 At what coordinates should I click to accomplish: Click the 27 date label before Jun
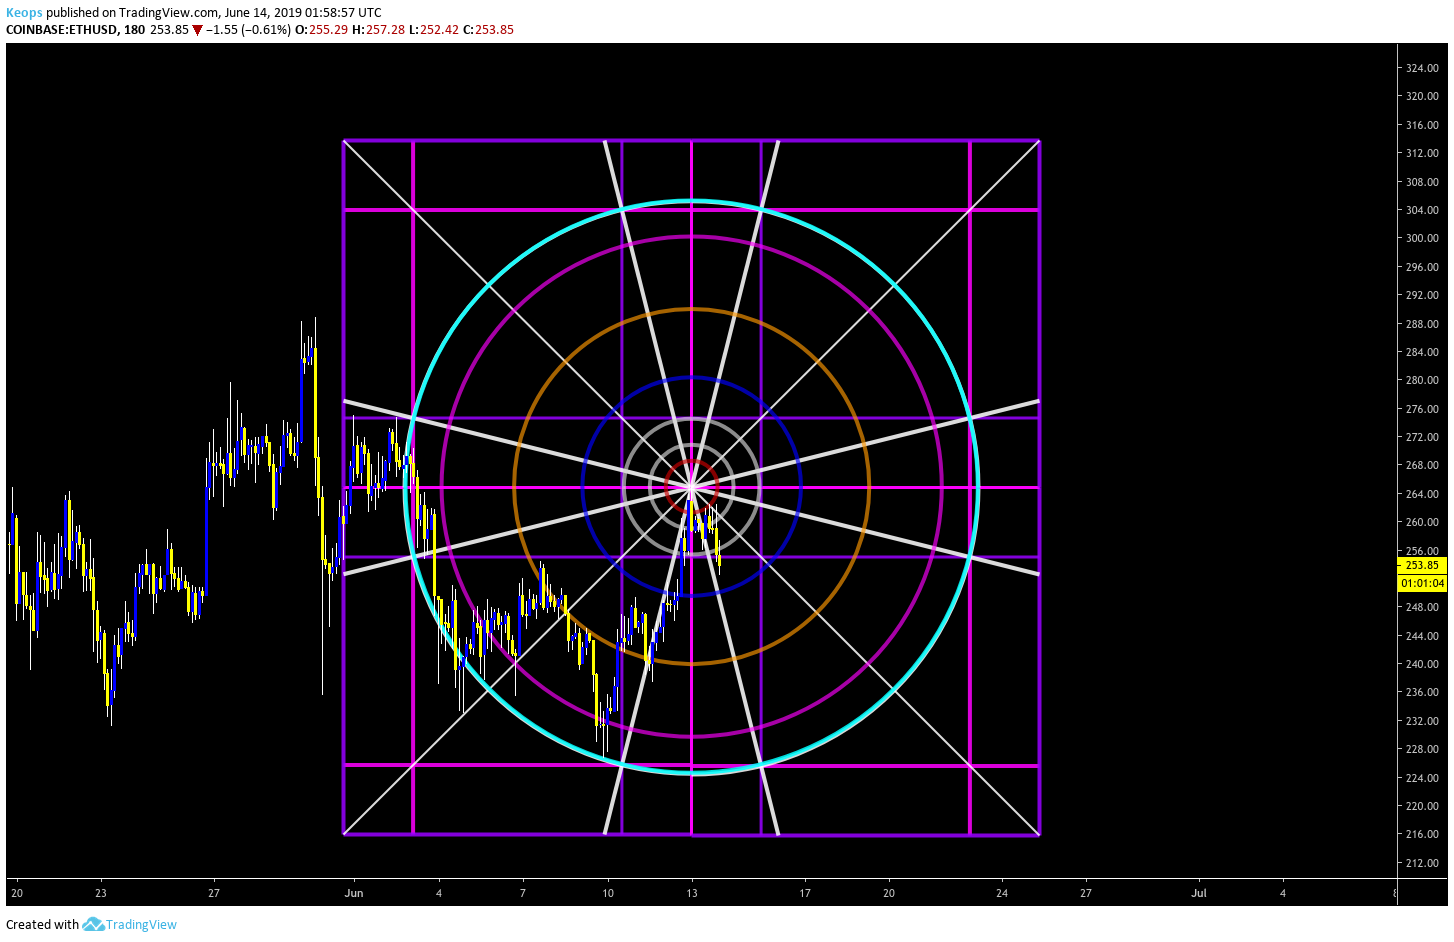214,893
